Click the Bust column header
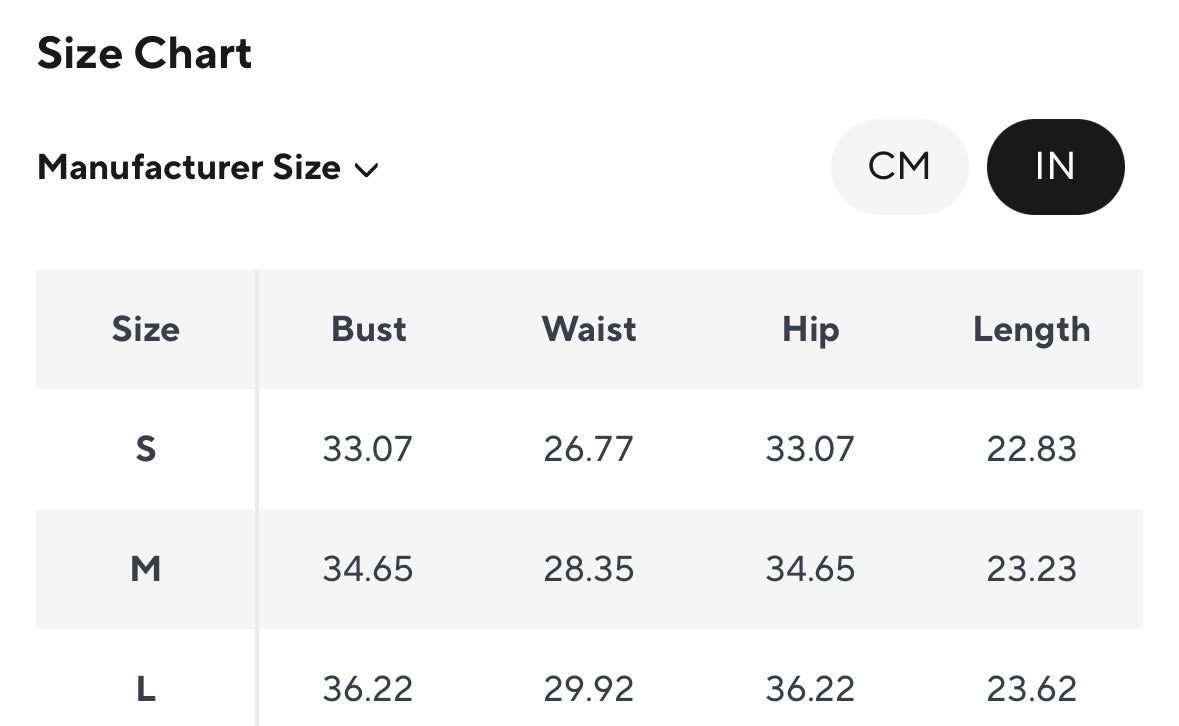Screen dimensions: 1179x726 [369, 329]
